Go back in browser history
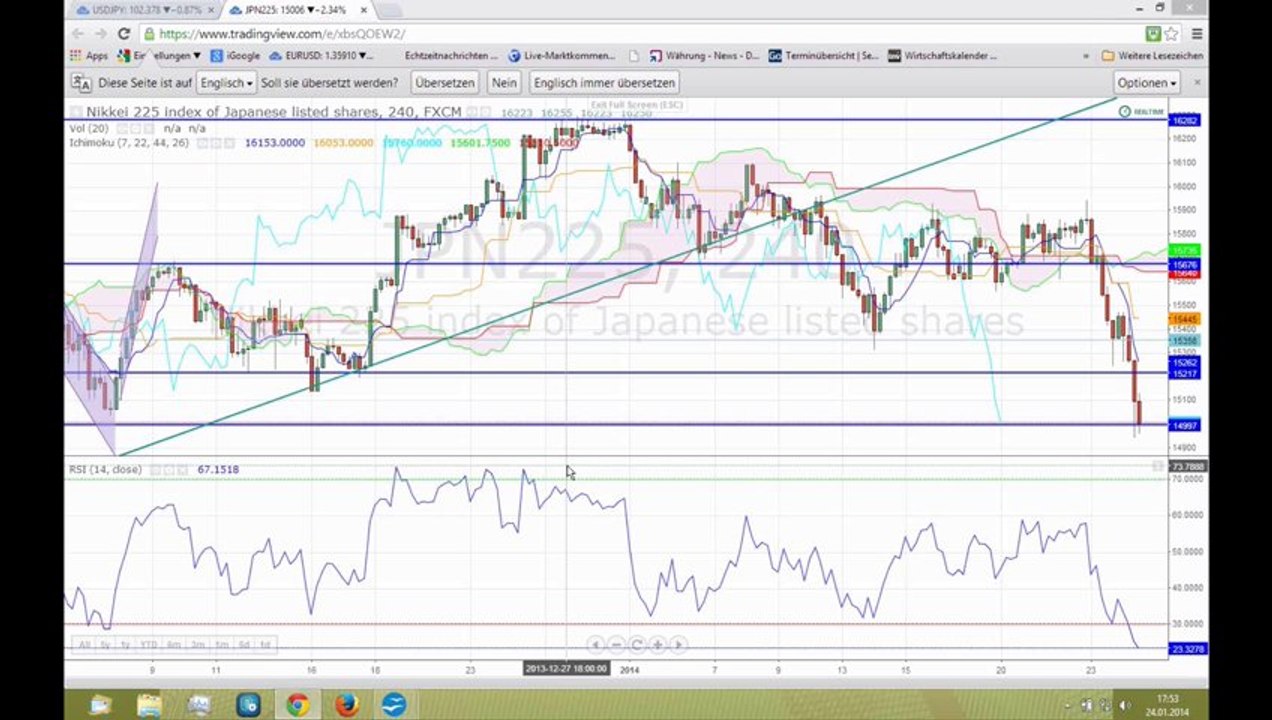This screenshot has width=1272, height=720. point(77,33)
